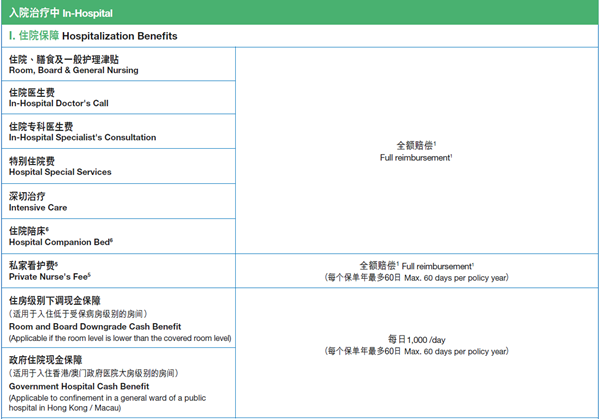The height and width of the screenshot is (419, 600).
Task: Click the "Applicable if the room level is lower" note
Action: click(x=133, y=338)
